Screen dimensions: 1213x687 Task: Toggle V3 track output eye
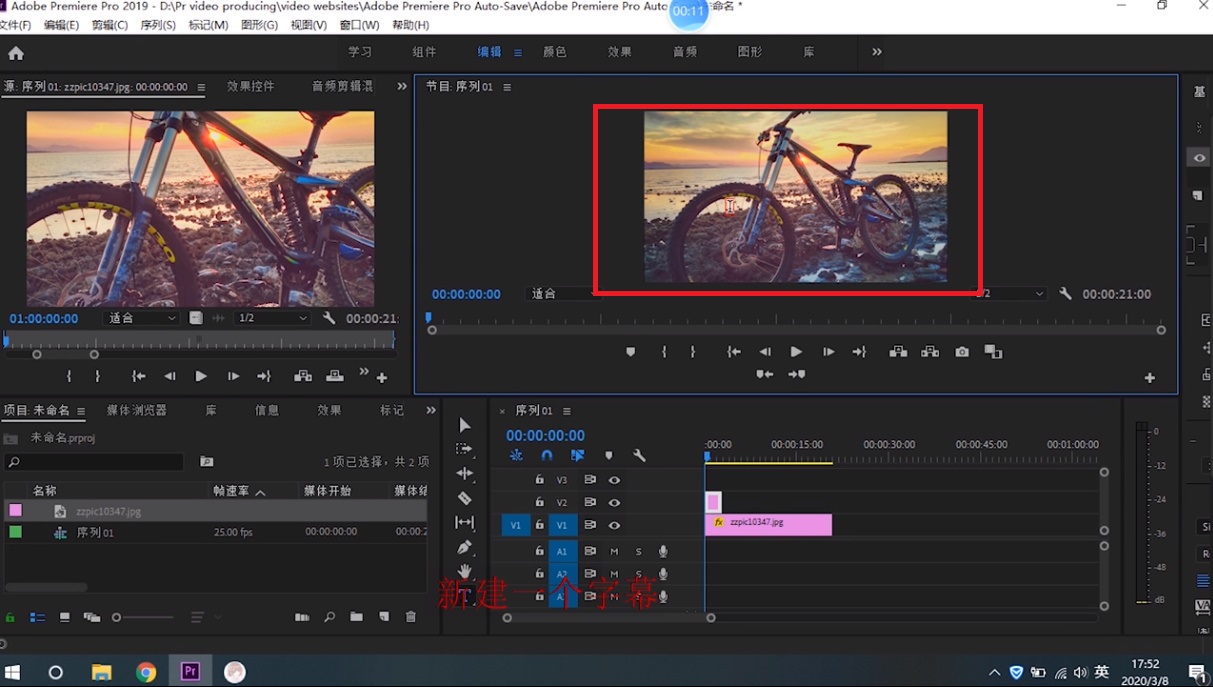point(614,480)
